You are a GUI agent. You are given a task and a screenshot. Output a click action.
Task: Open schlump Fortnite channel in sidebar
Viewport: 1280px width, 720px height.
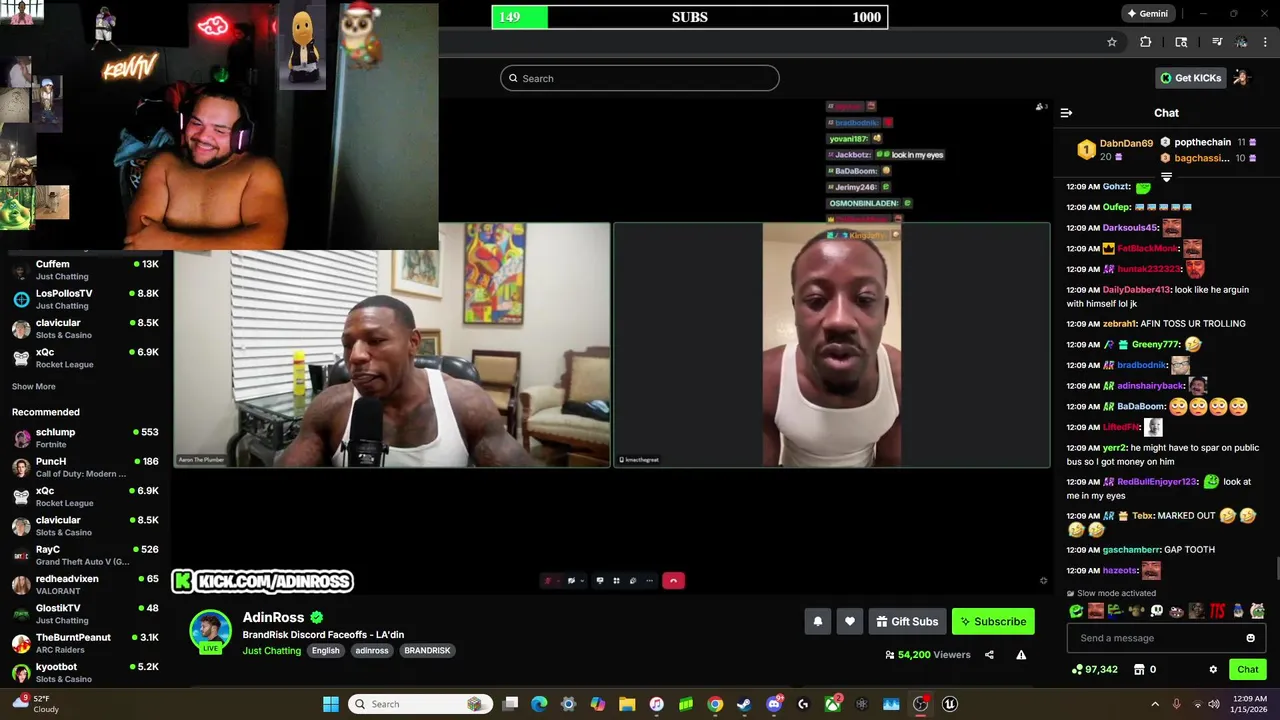(85, 438)
